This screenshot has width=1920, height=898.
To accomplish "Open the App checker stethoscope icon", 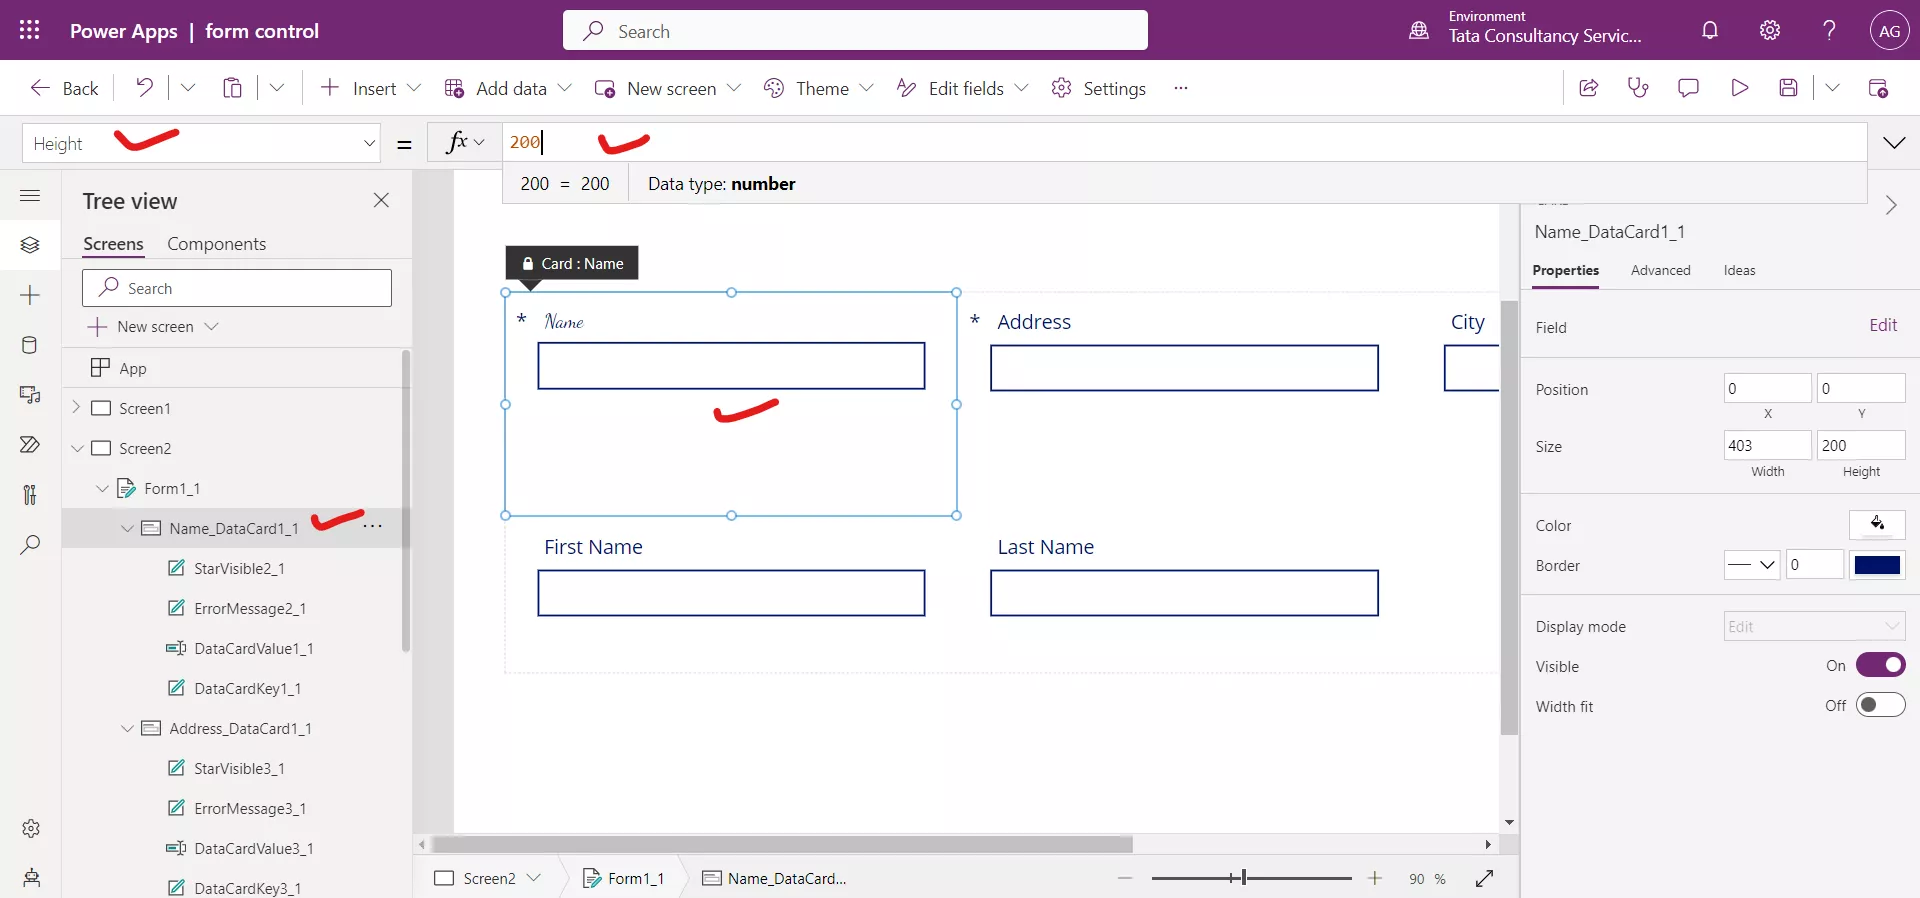I will tap(1638, 88).
